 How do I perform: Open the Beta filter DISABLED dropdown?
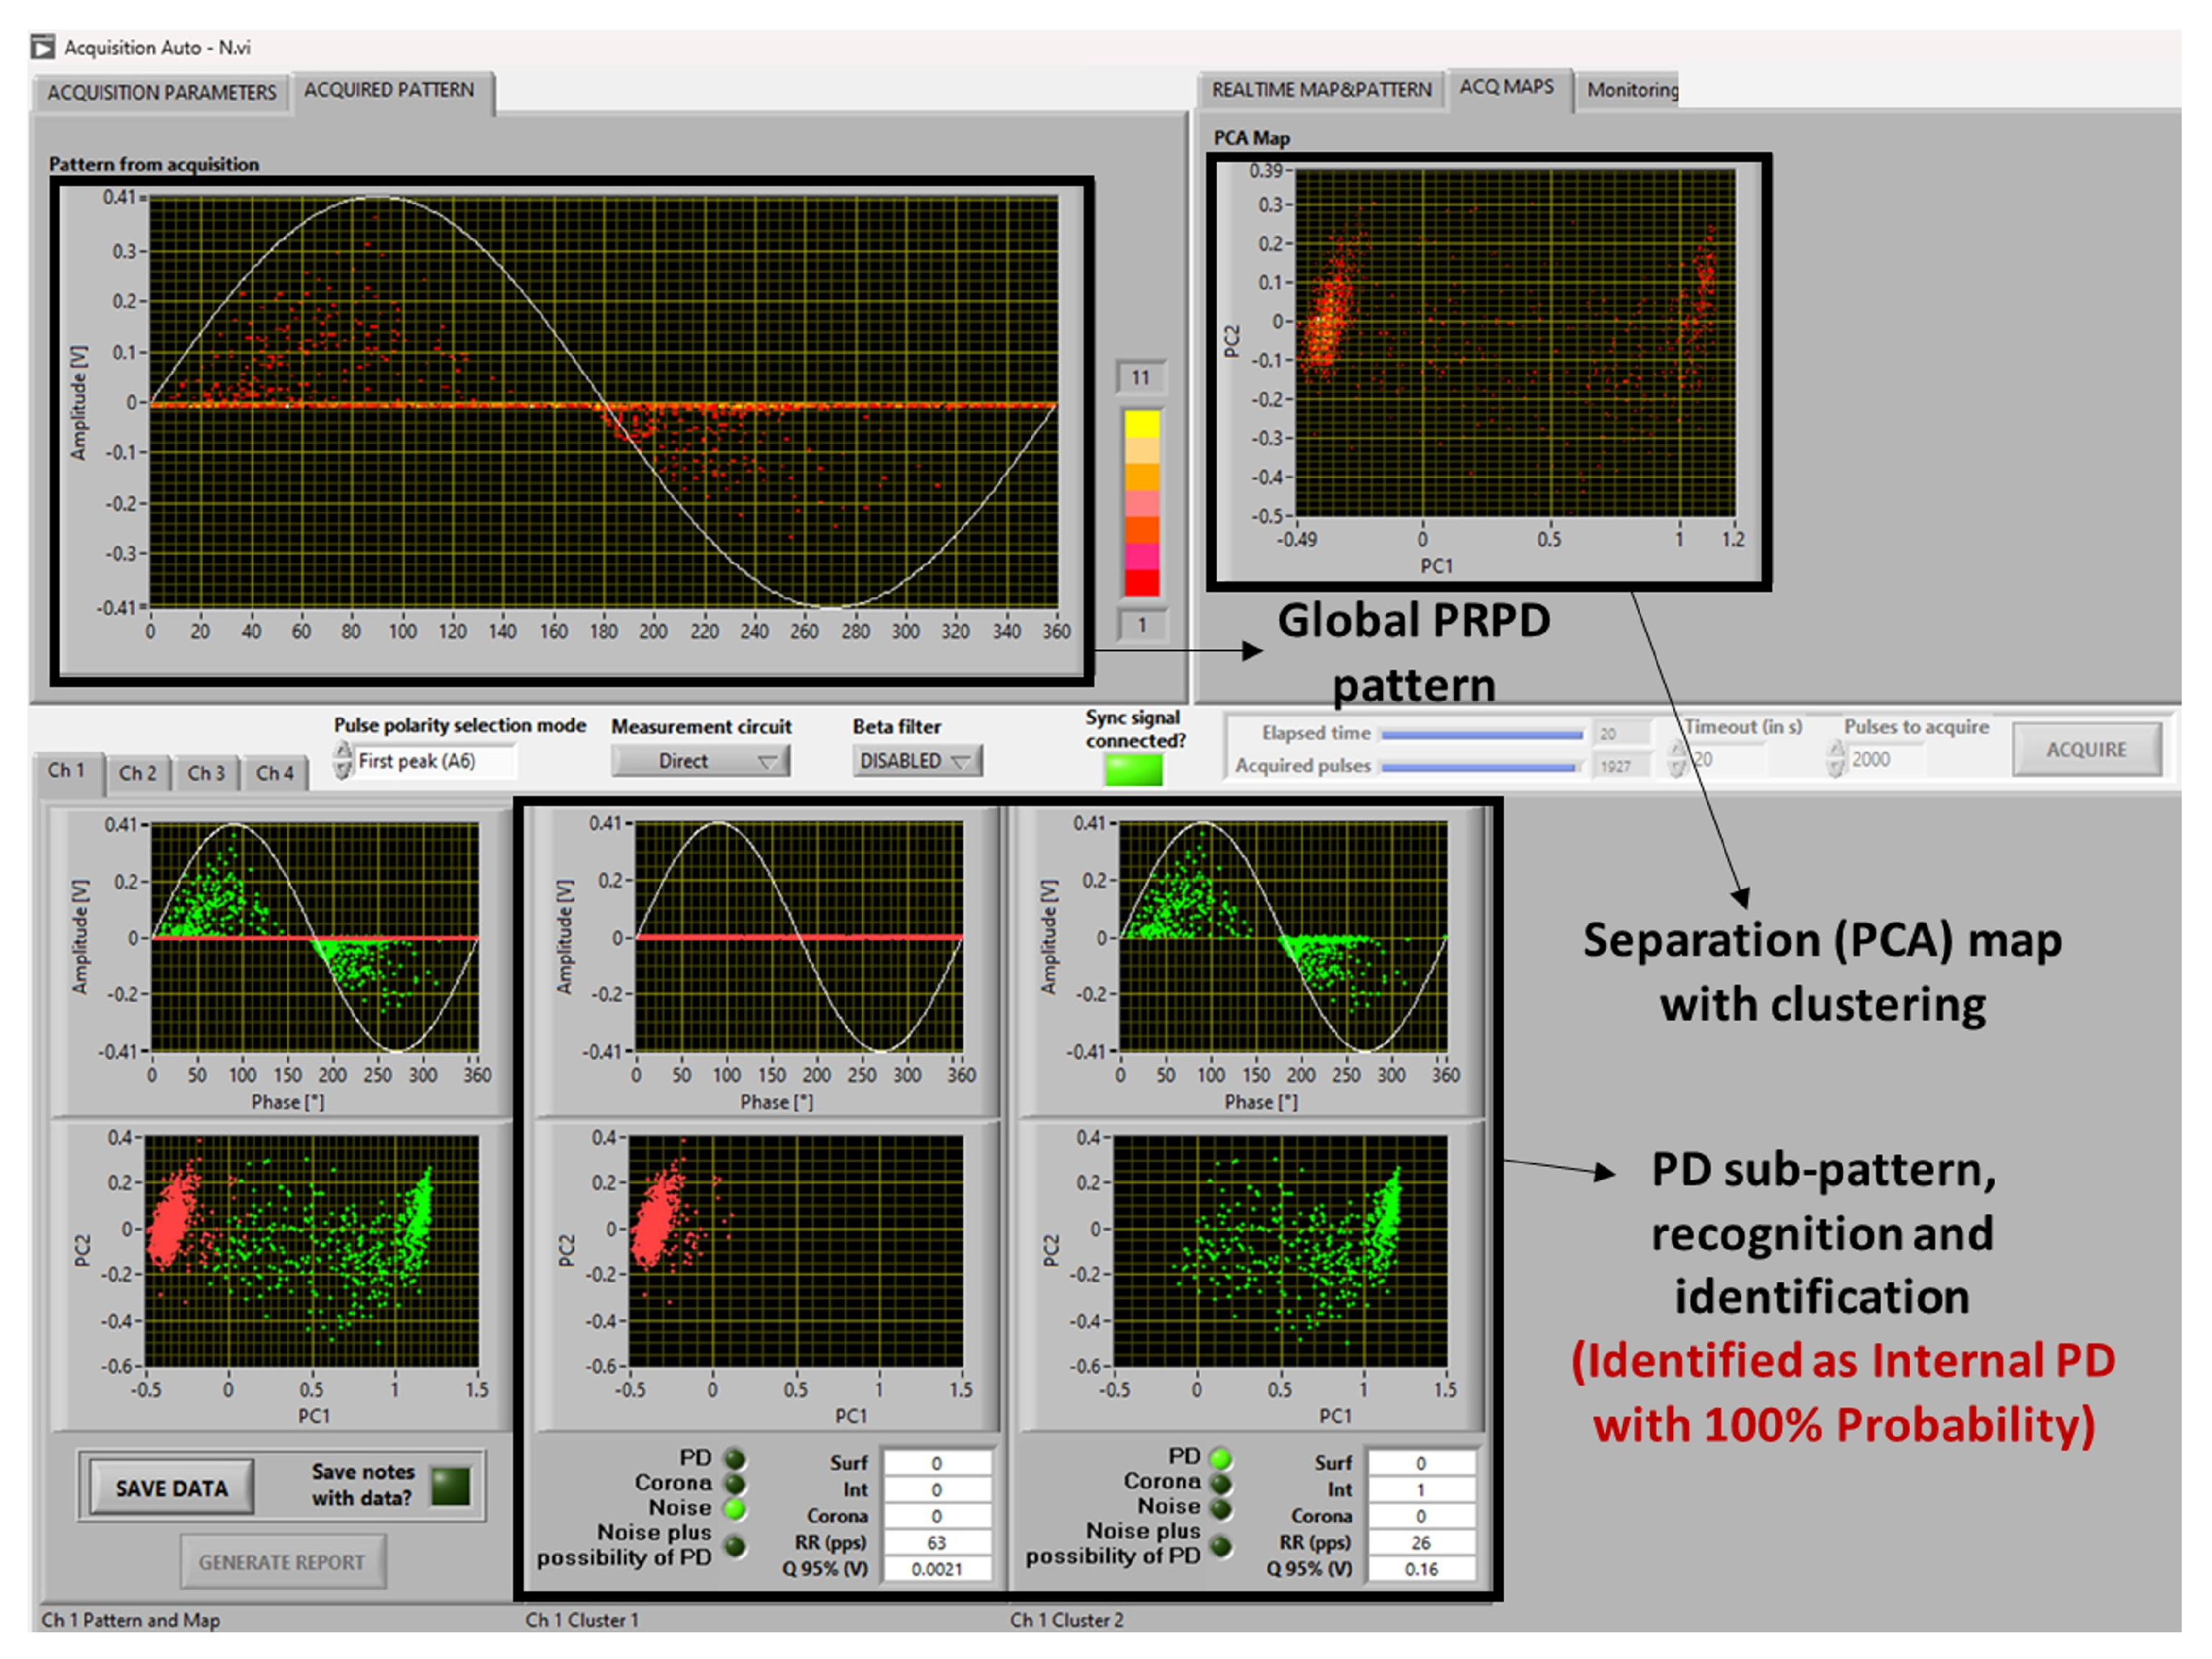click(916, 761)
